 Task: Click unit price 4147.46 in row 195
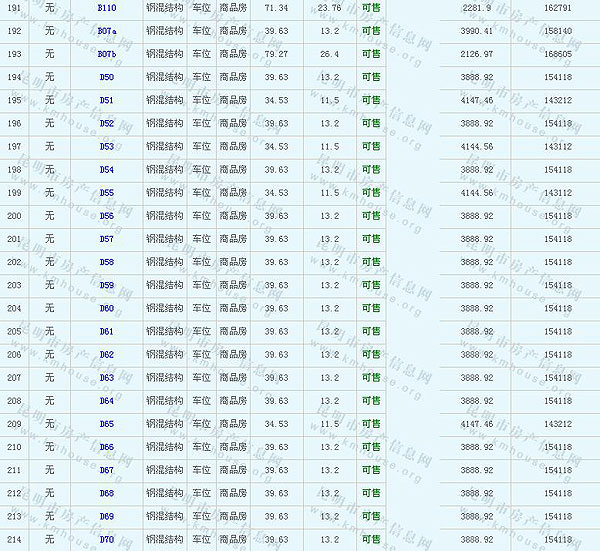tap(479, 100)
